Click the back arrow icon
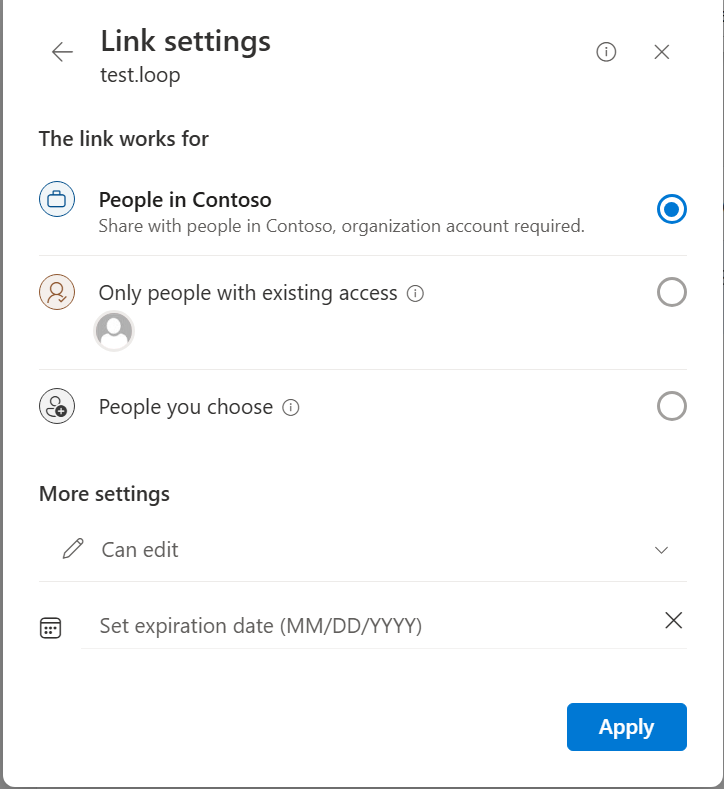 (x=62, y=52)
